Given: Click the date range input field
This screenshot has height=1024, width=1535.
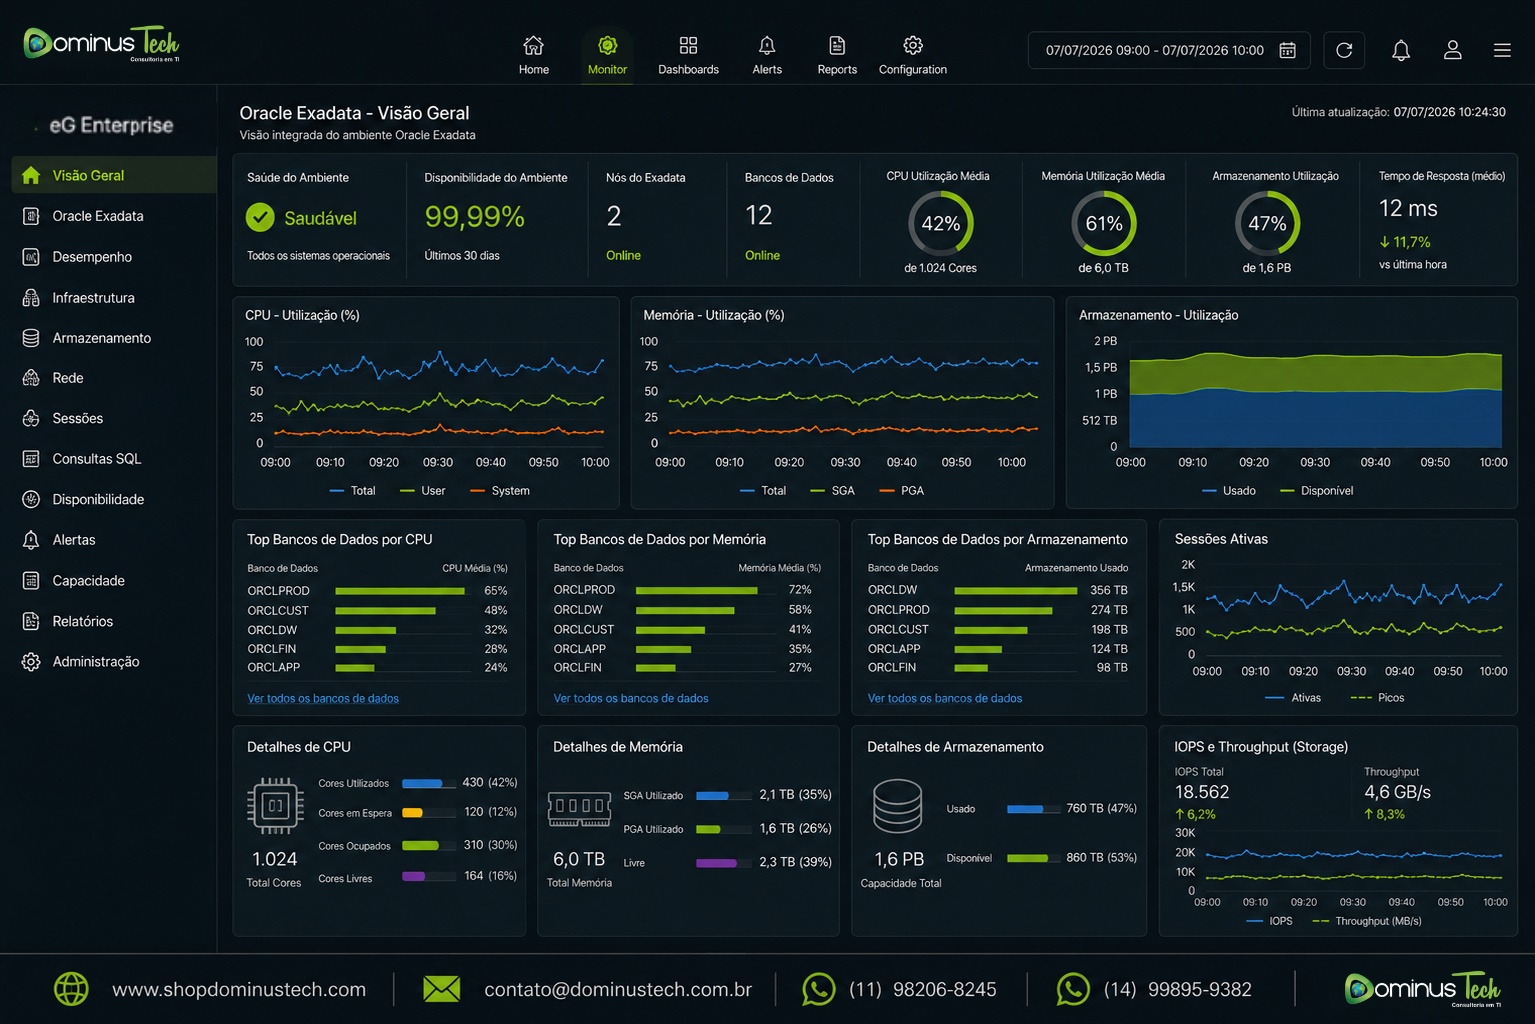Looking at the screenshot, I should (1170, 50).
